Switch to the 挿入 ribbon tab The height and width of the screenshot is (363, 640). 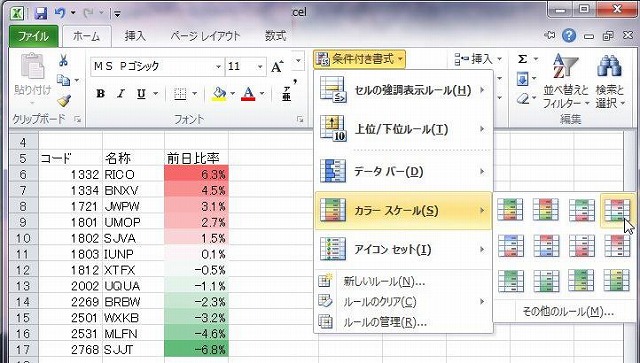[x=135, y=36]
